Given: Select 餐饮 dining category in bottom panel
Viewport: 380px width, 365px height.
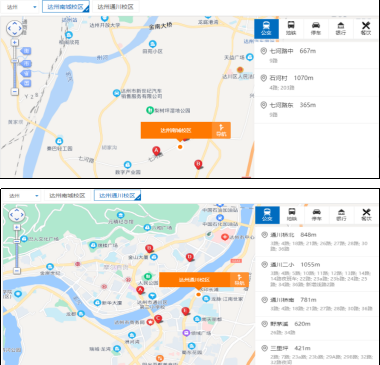Looking at the screenshot, I should [366, 215].
